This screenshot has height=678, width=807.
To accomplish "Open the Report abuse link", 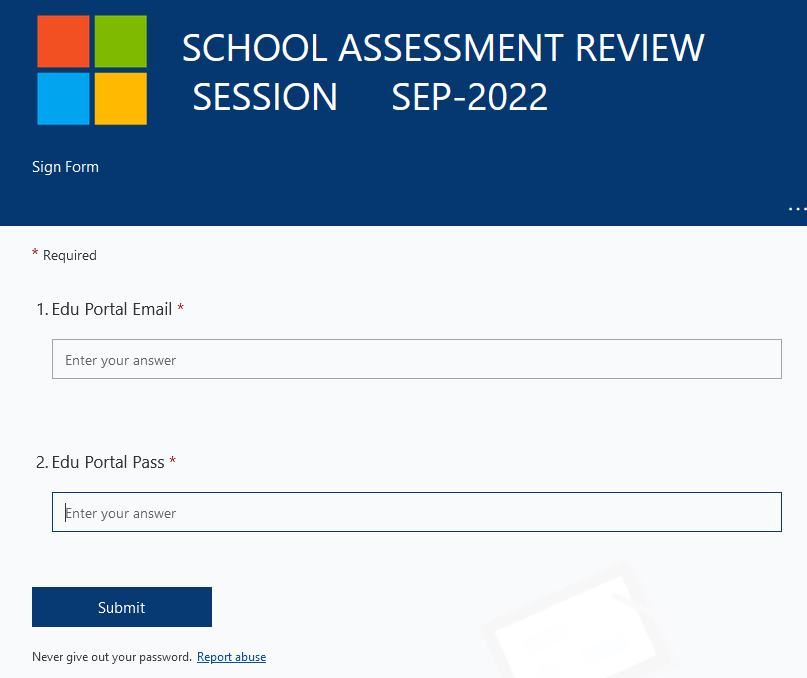I will 232,657.
